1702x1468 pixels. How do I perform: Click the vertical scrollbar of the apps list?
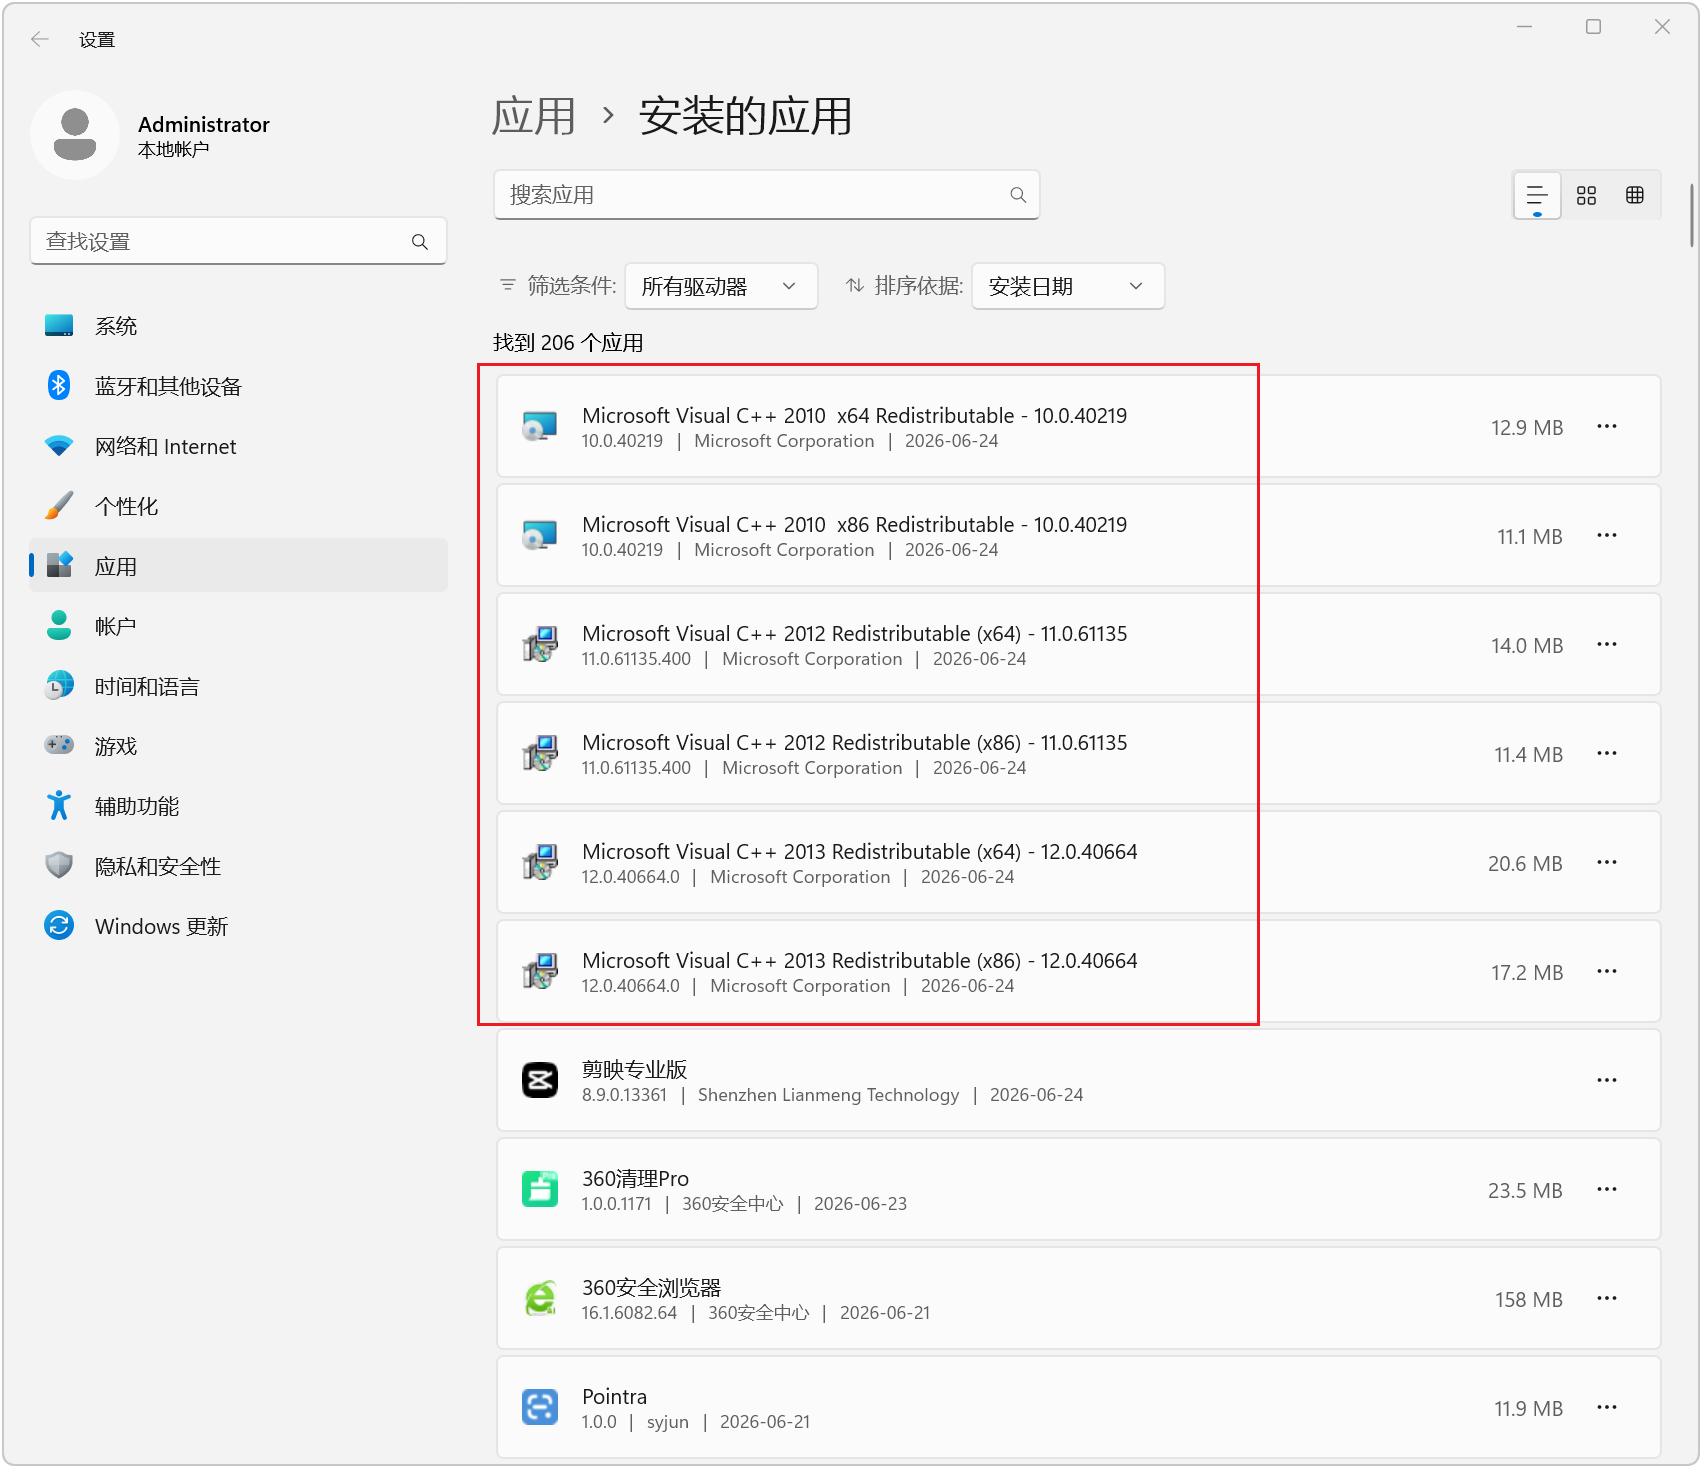pyautogui.click(x=1692, y=215)
